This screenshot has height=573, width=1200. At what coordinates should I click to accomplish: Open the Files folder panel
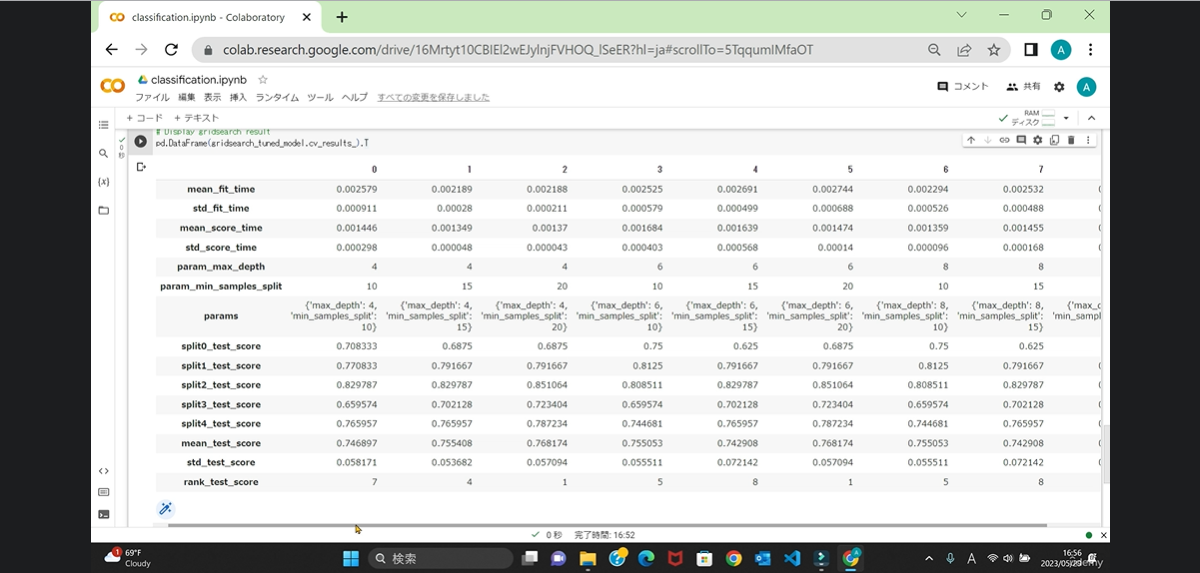point(103,211)
